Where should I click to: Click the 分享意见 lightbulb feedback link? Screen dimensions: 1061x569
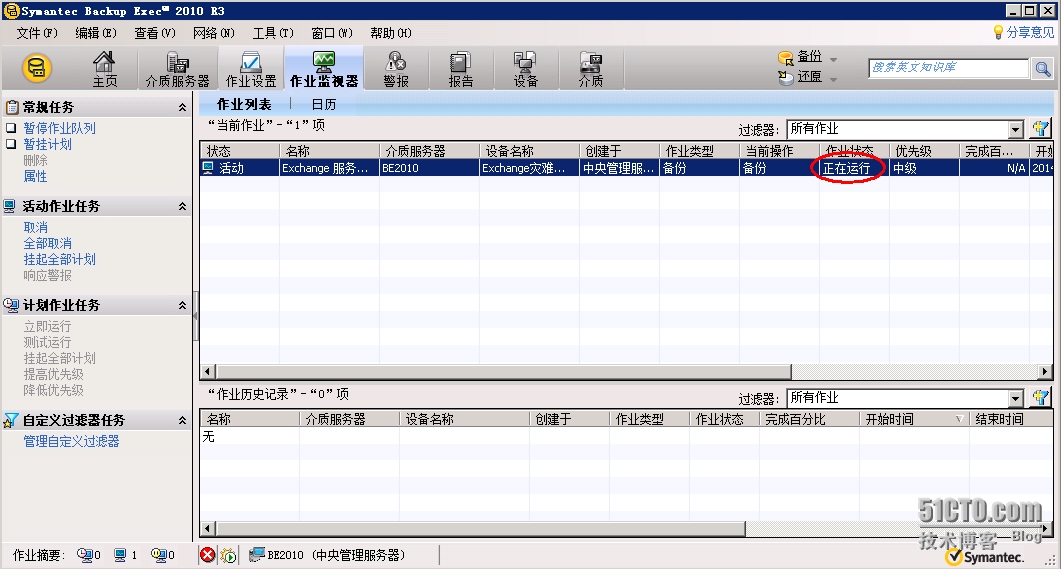click(x=1023, y=32)
